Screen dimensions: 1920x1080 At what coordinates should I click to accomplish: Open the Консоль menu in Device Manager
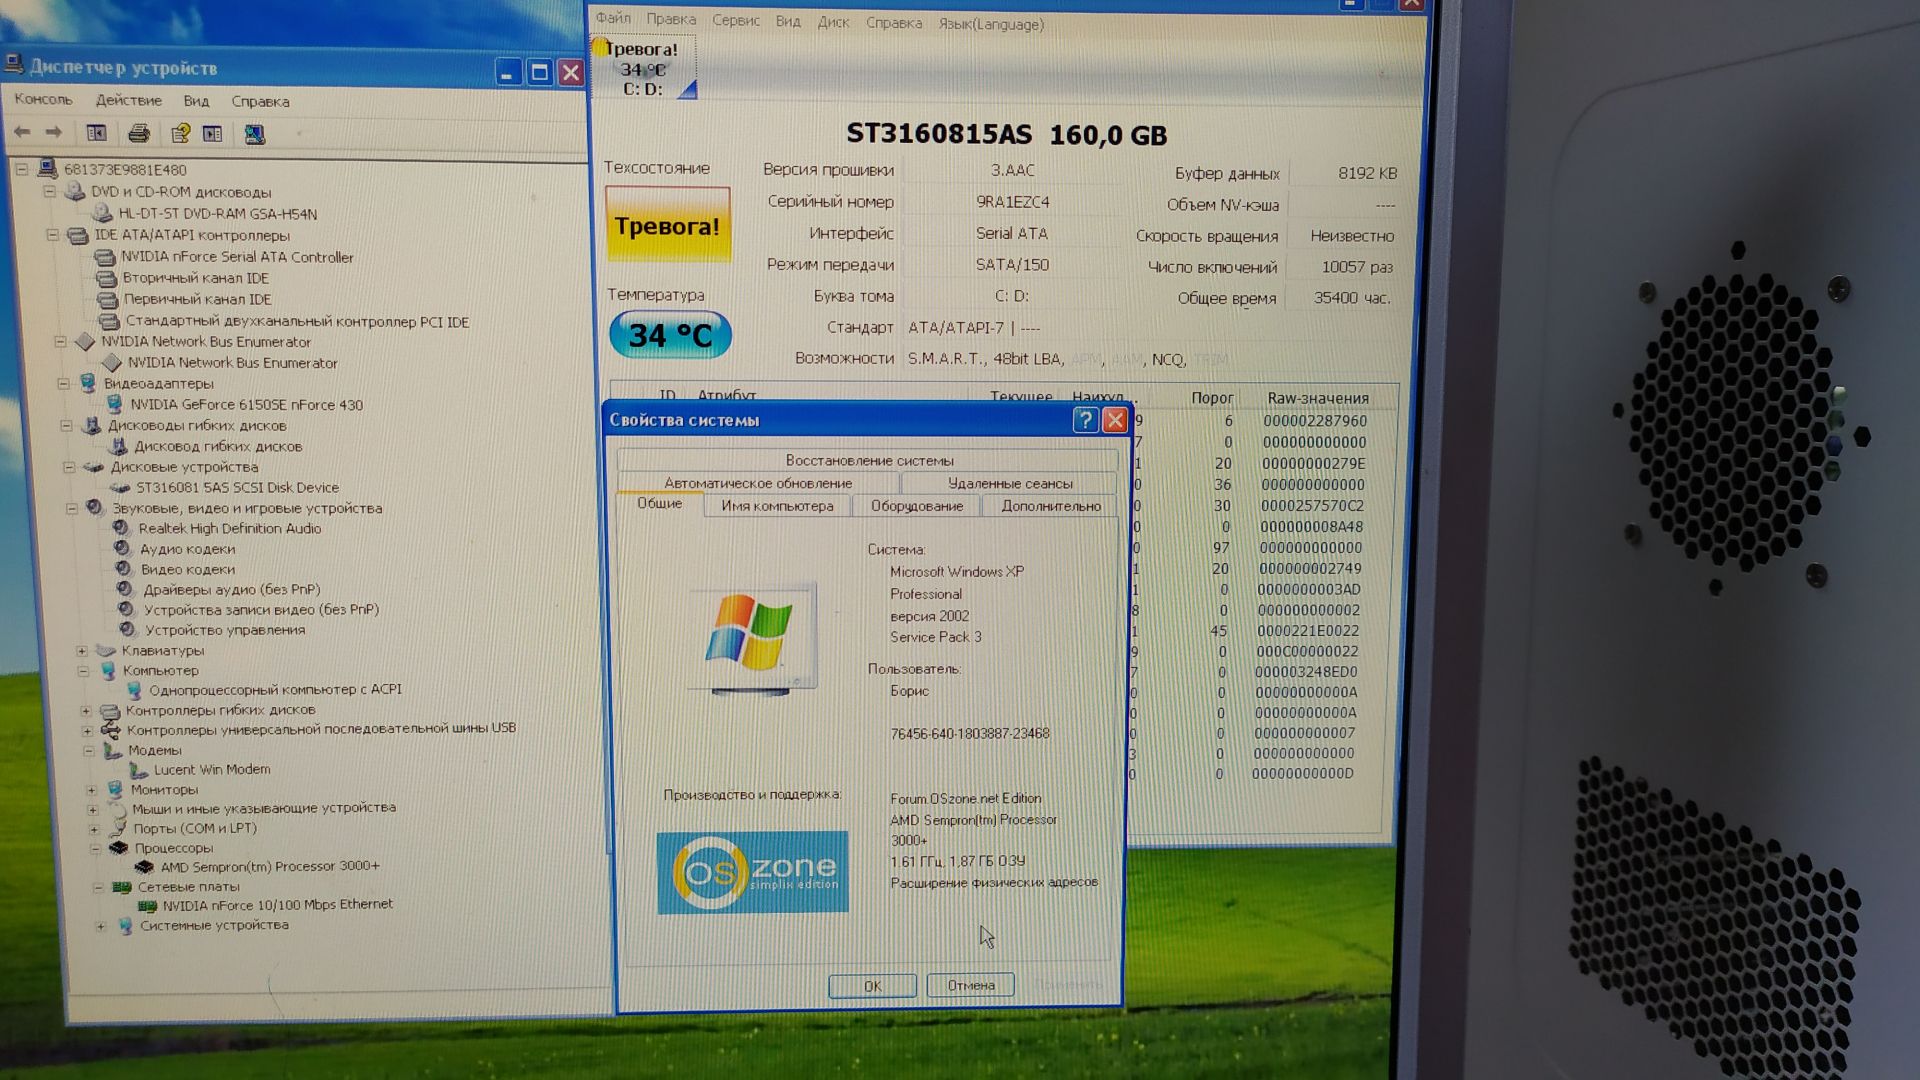[x=43, y=99]
